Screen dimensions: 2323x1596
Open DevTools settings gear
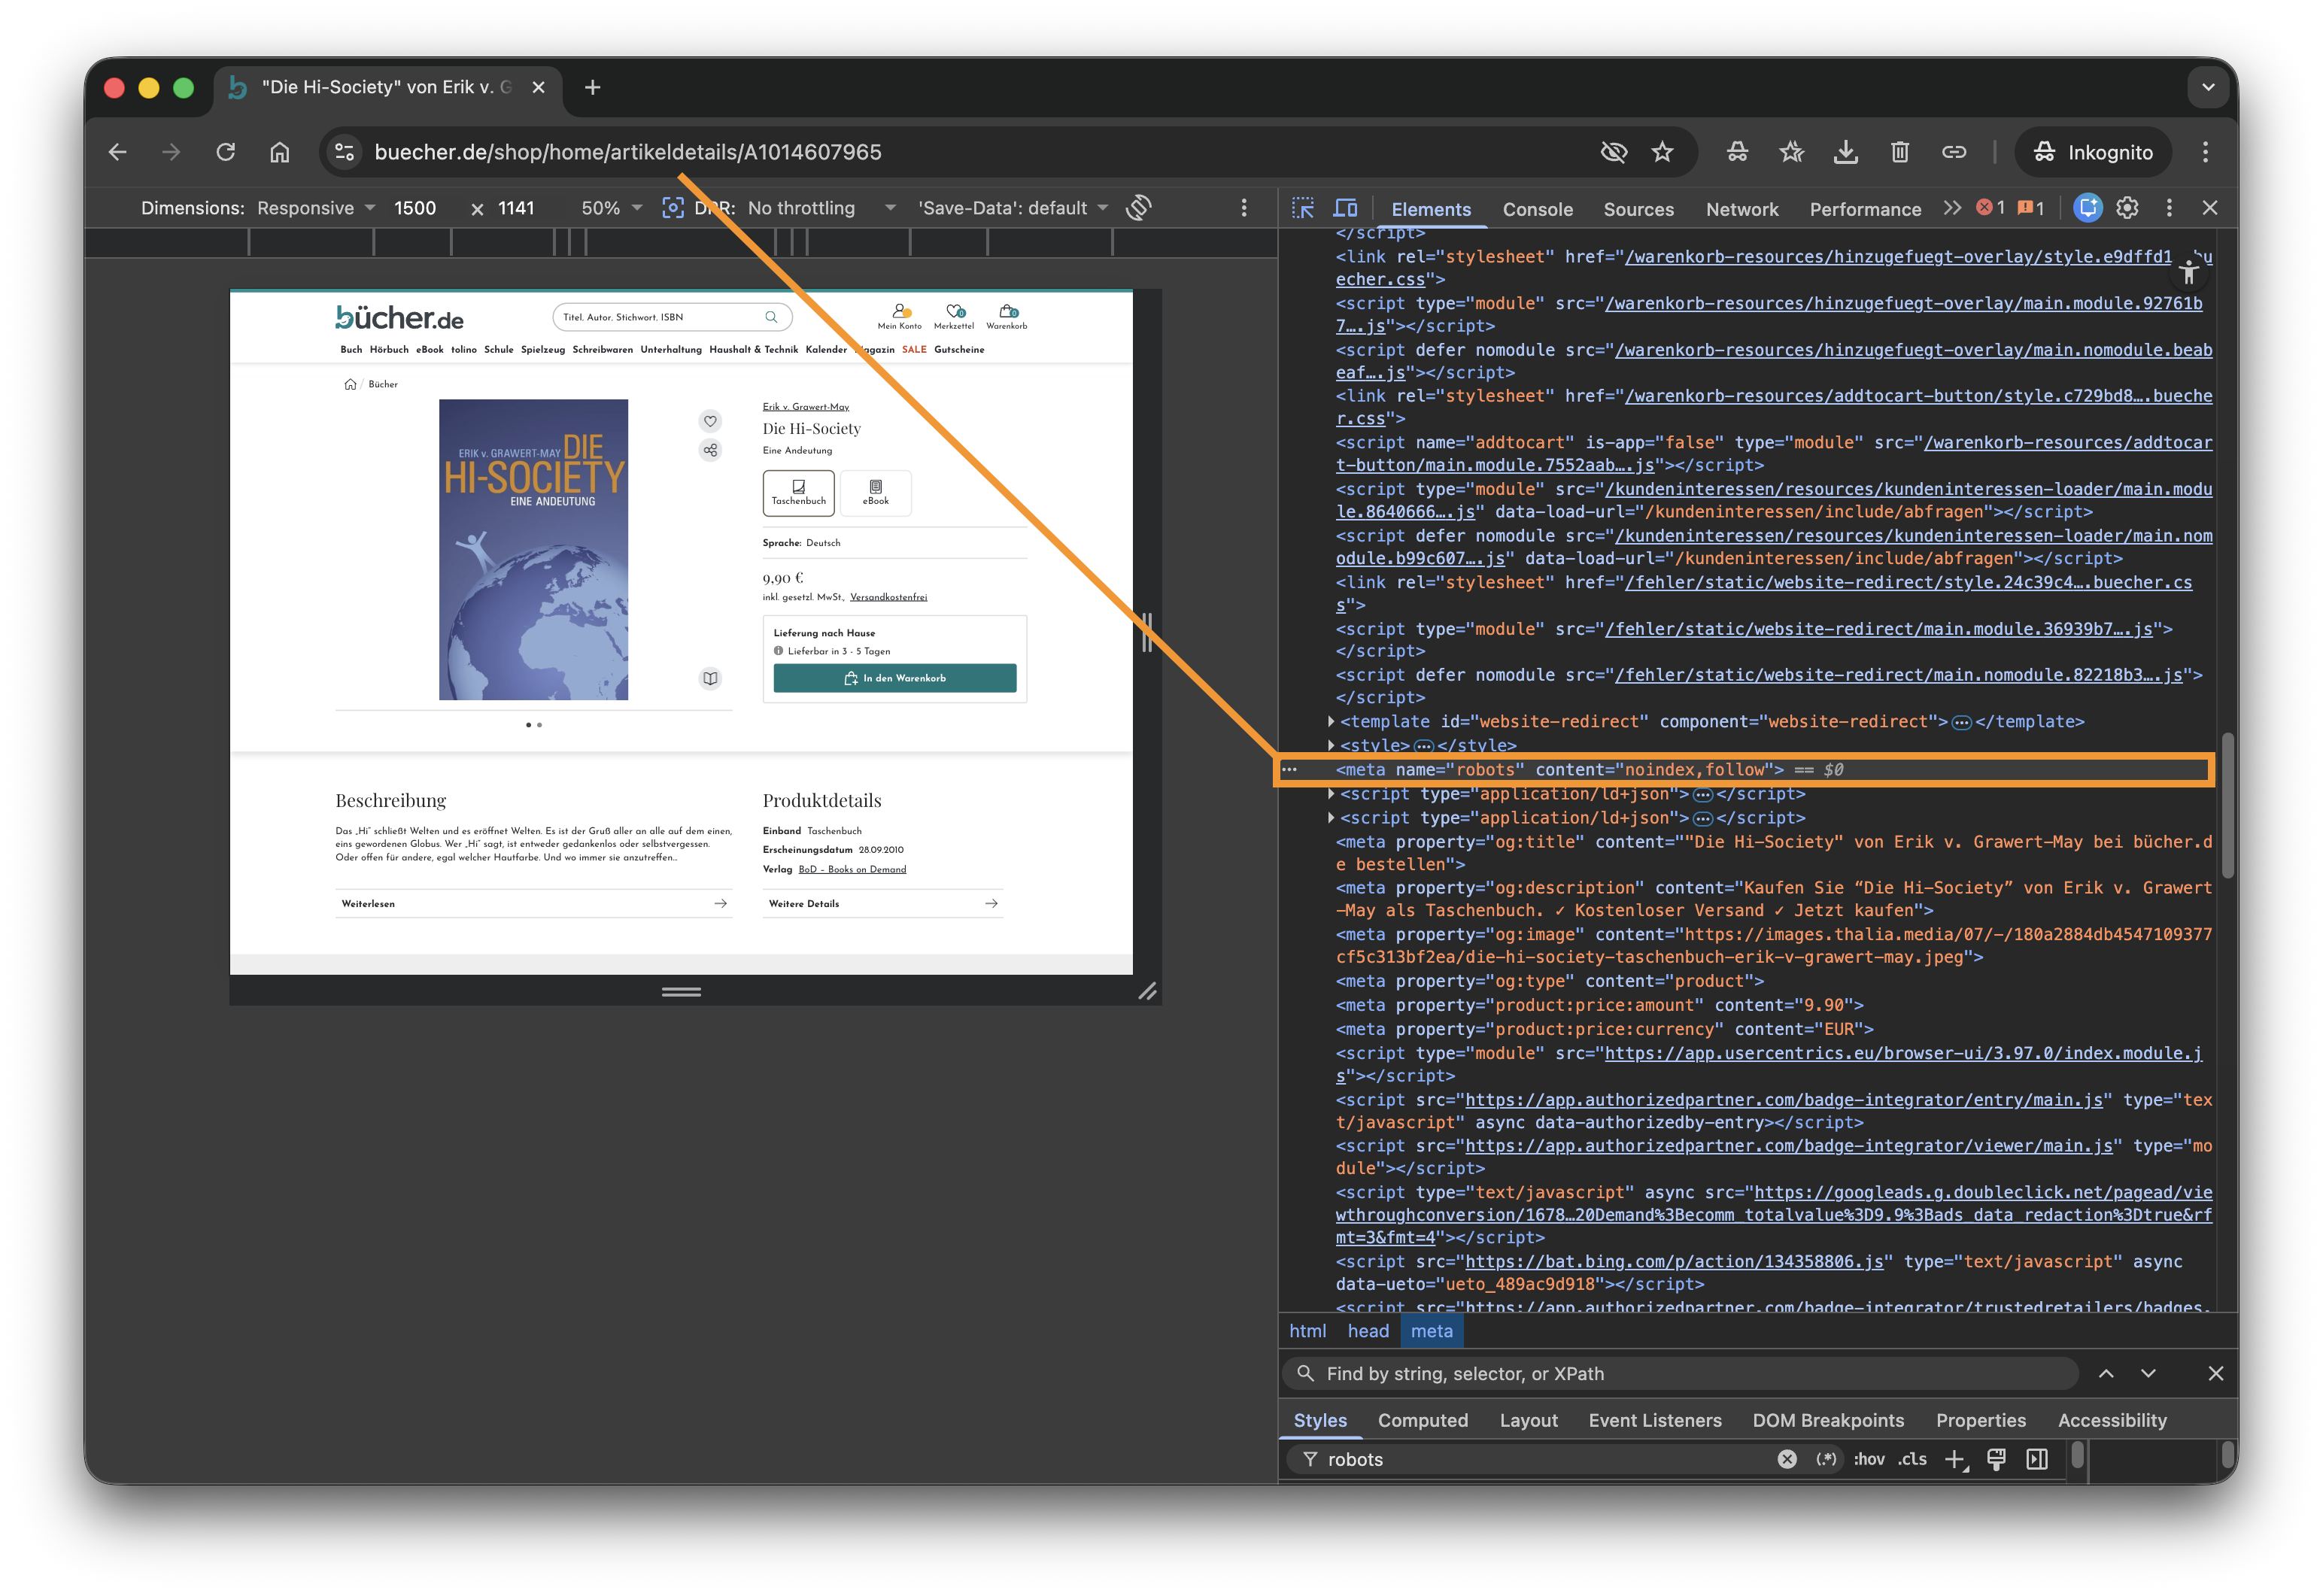(x=2127, y=208)
